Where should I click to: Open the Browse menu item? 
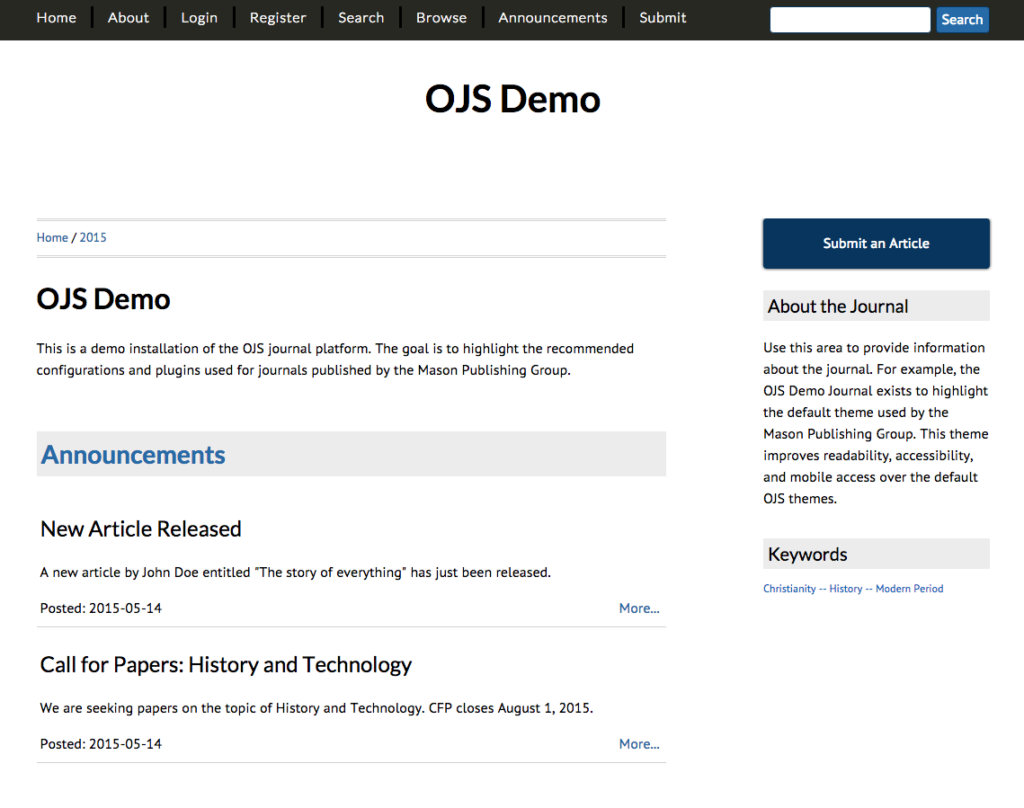pos(441,17)
